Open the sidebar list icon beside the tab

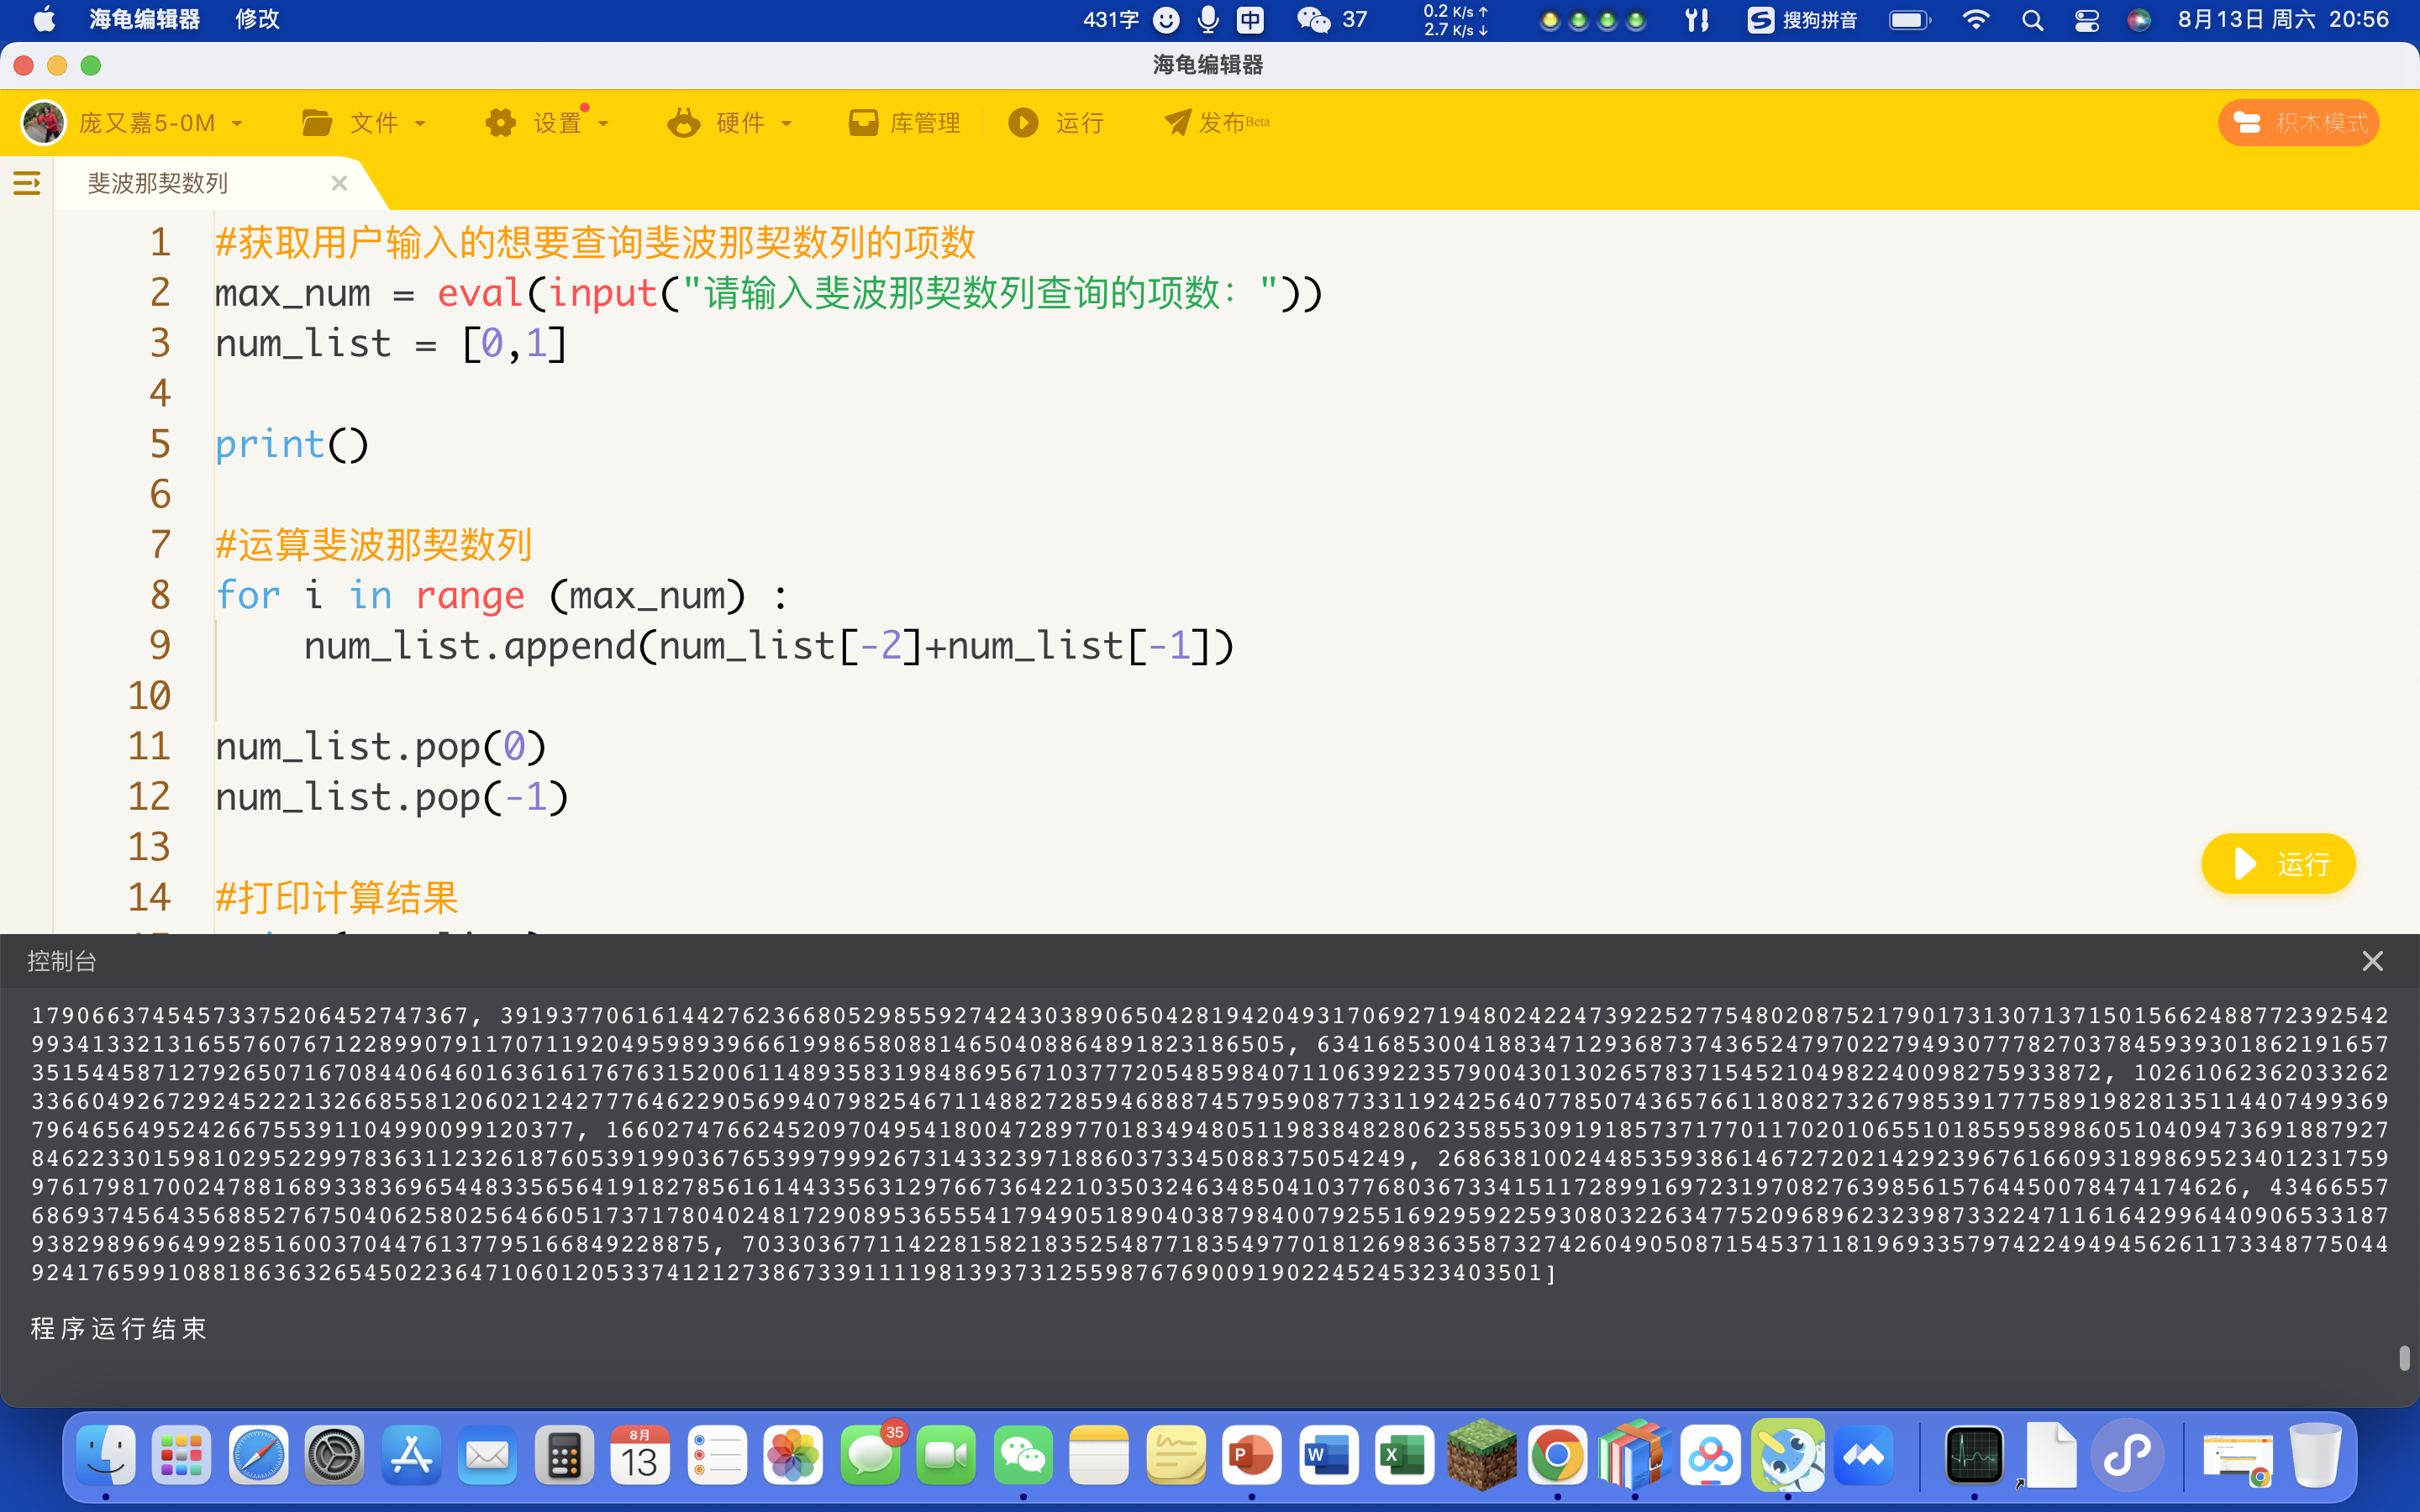(x=27, y=183)
